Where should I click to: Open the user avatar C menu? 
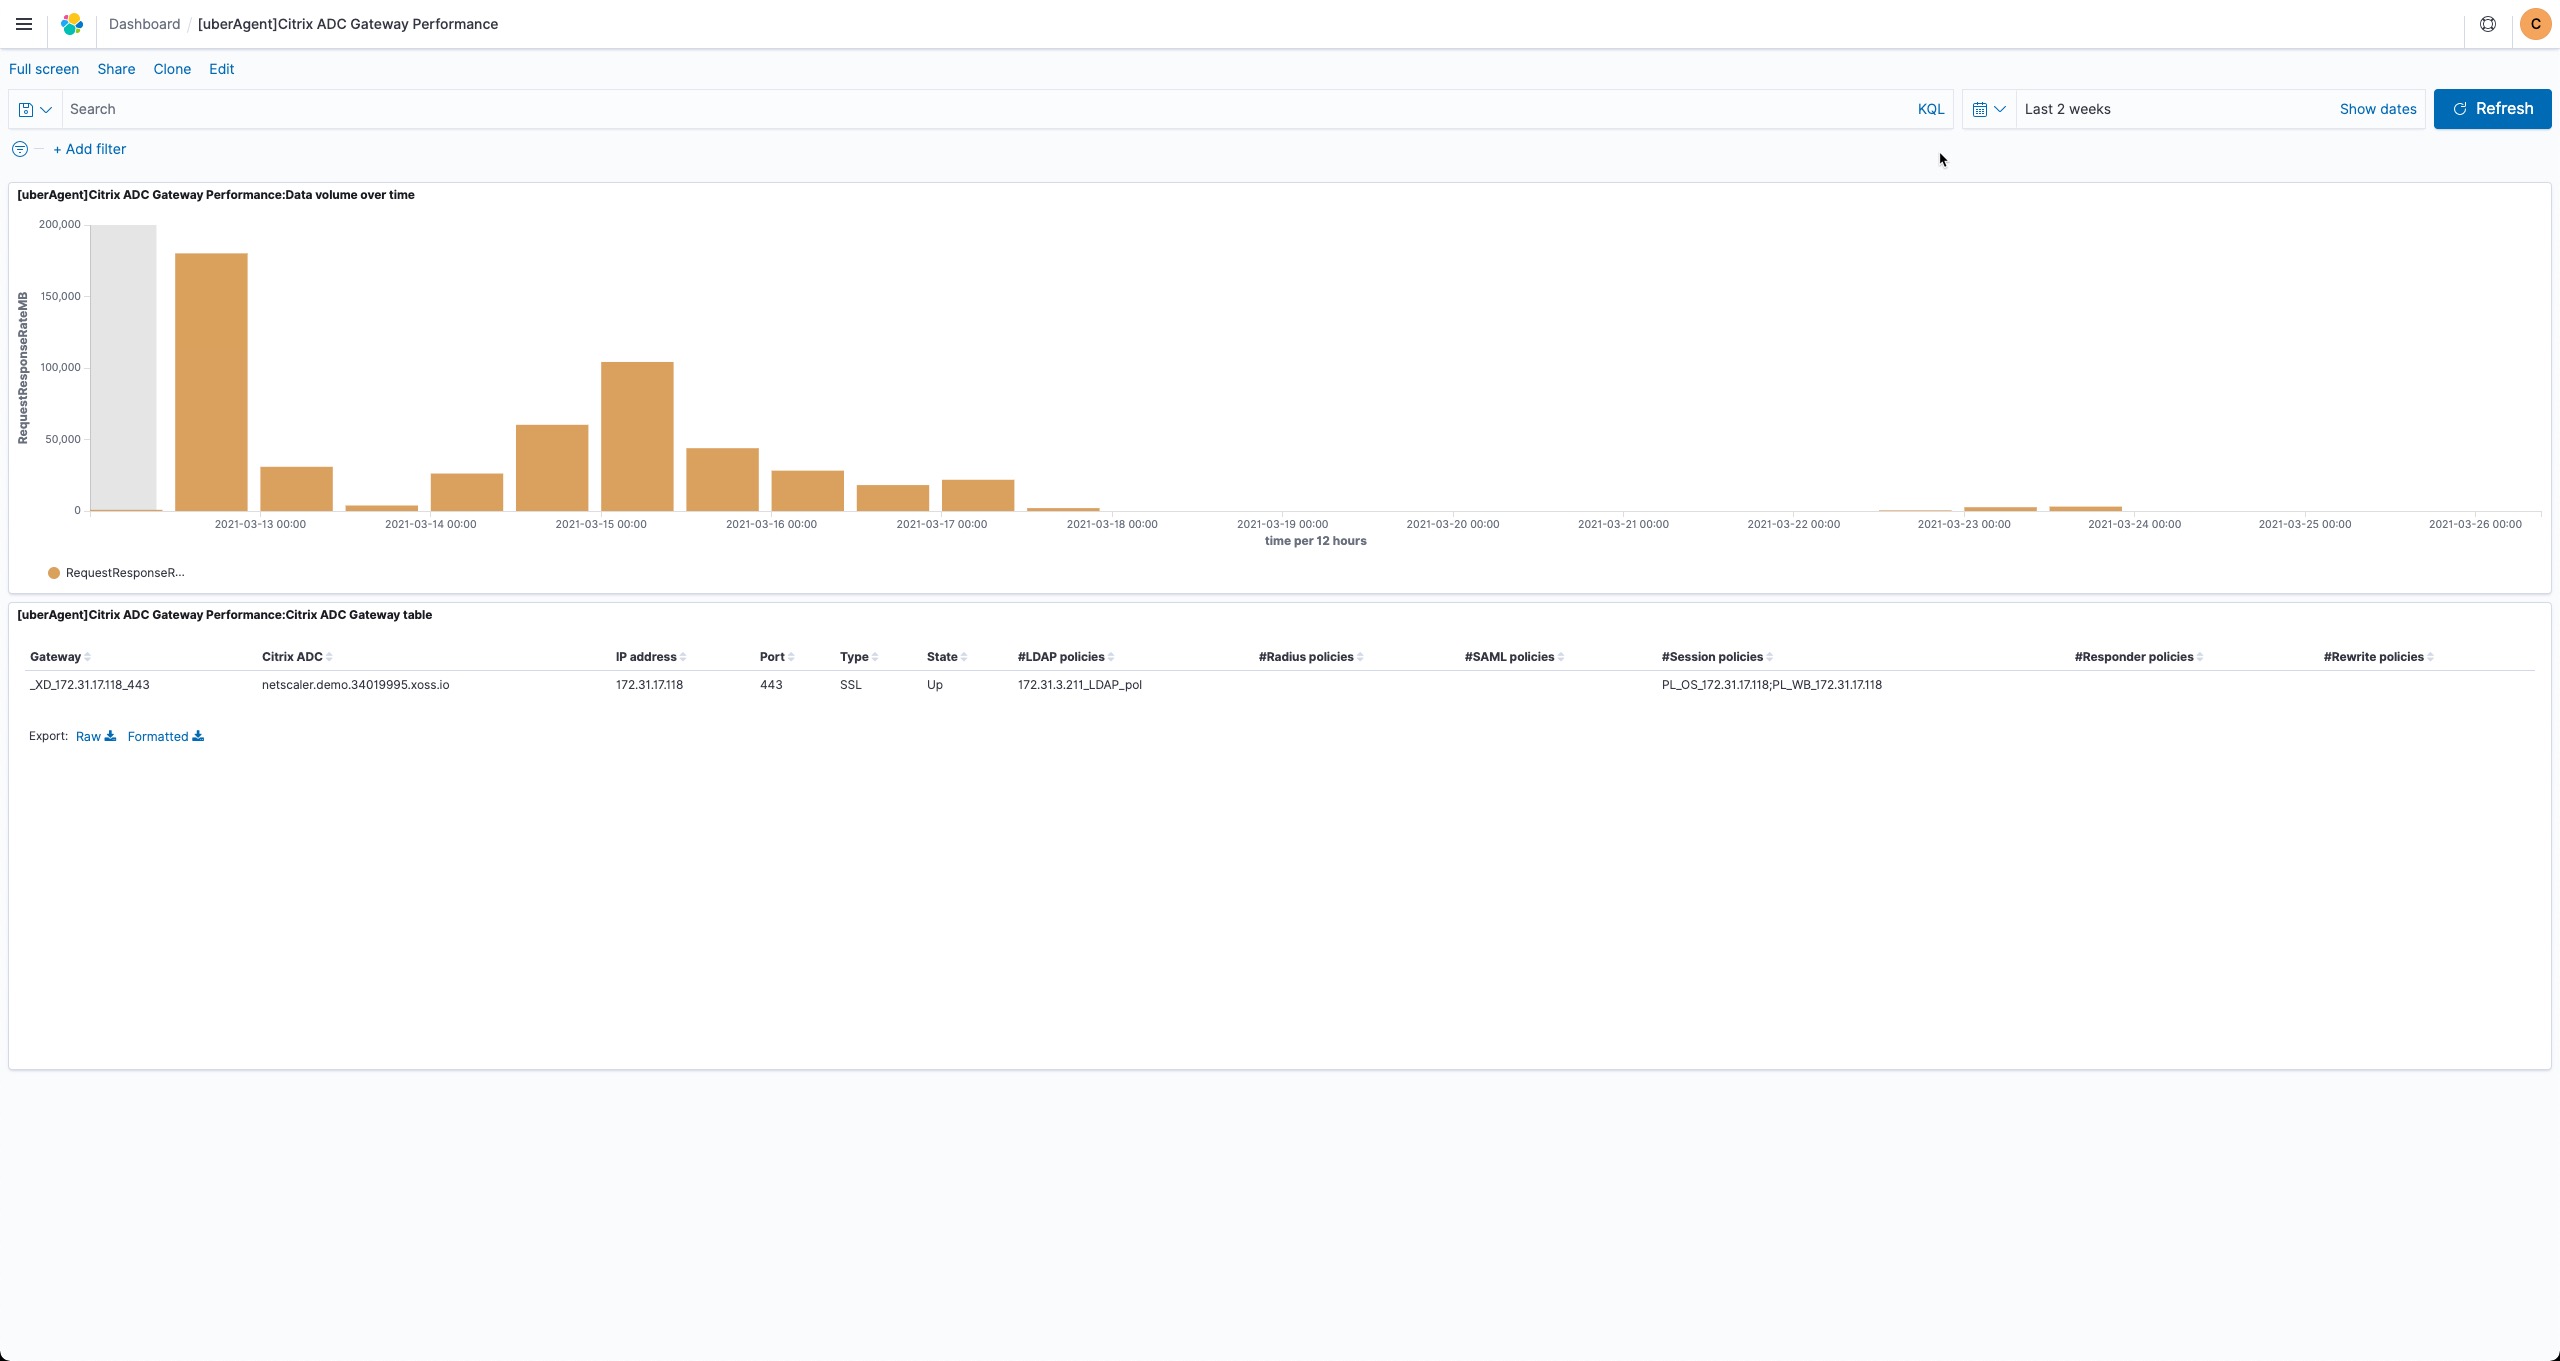point(2535,24)
